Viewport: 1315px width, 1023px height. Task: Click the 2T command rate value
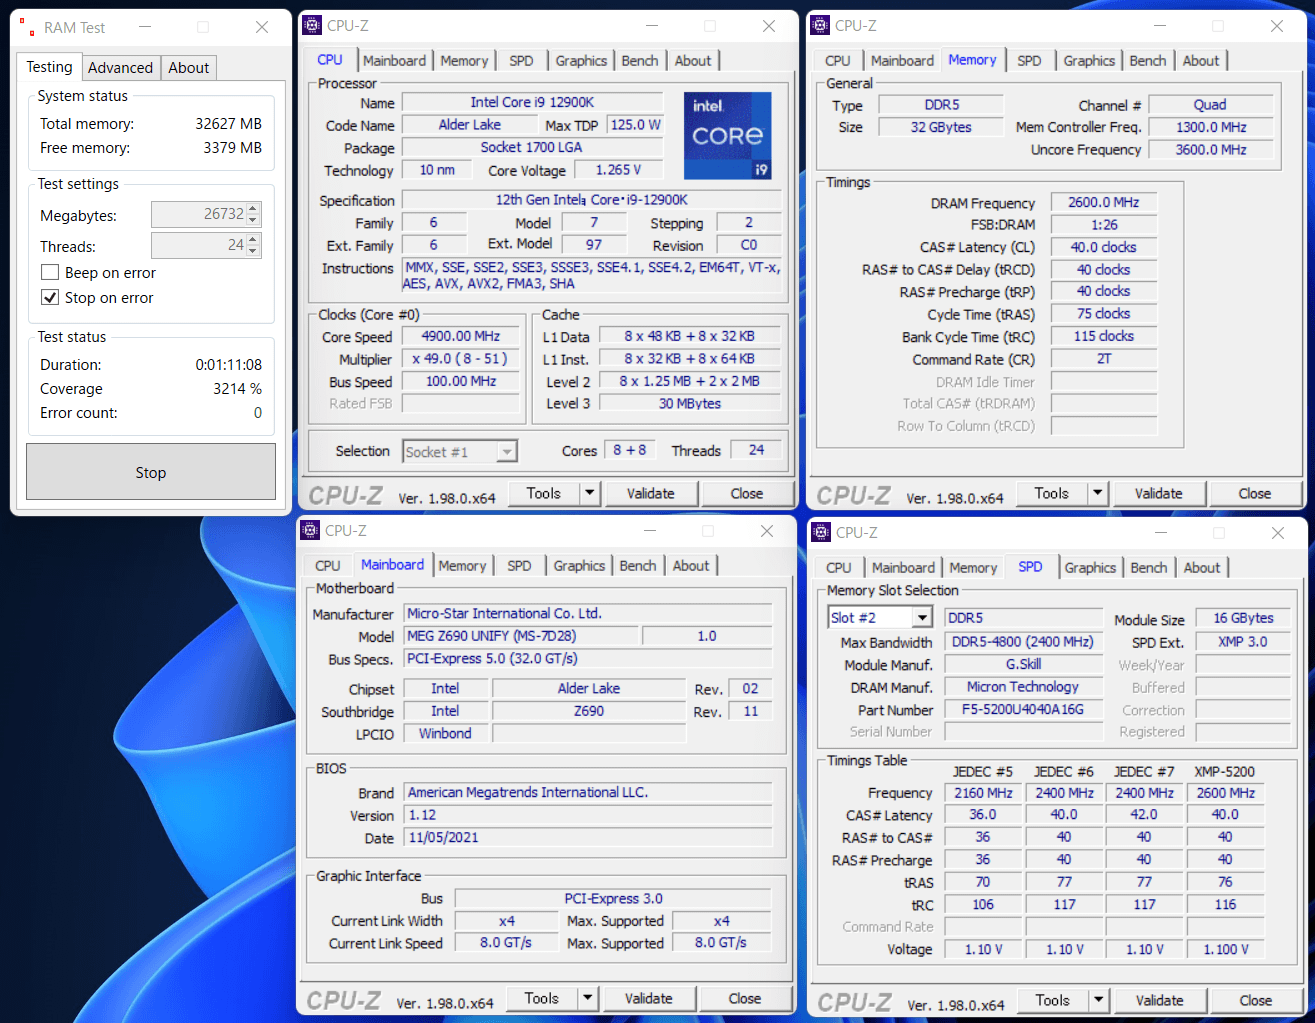(1104, 358)
